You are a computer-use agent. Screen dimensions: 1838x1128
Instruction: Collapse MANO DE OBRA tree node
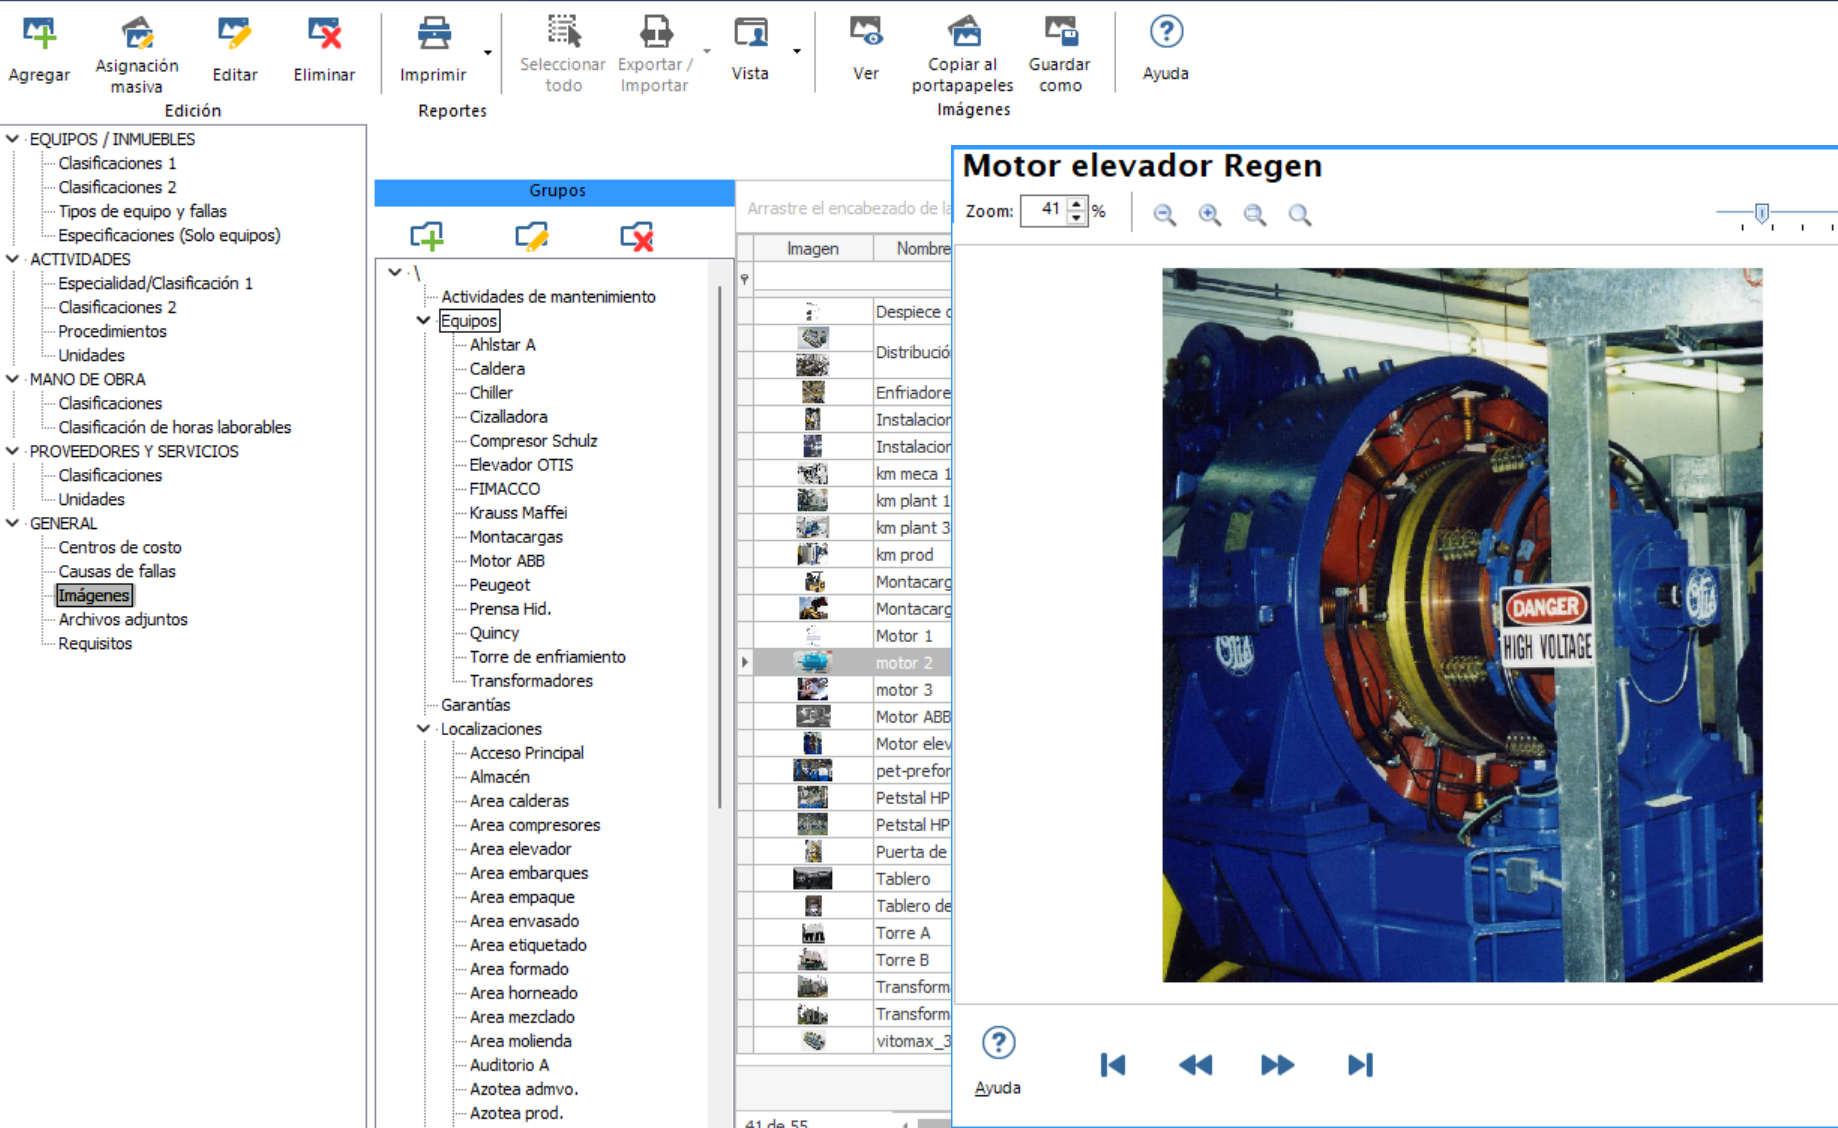tap(12, 379)
